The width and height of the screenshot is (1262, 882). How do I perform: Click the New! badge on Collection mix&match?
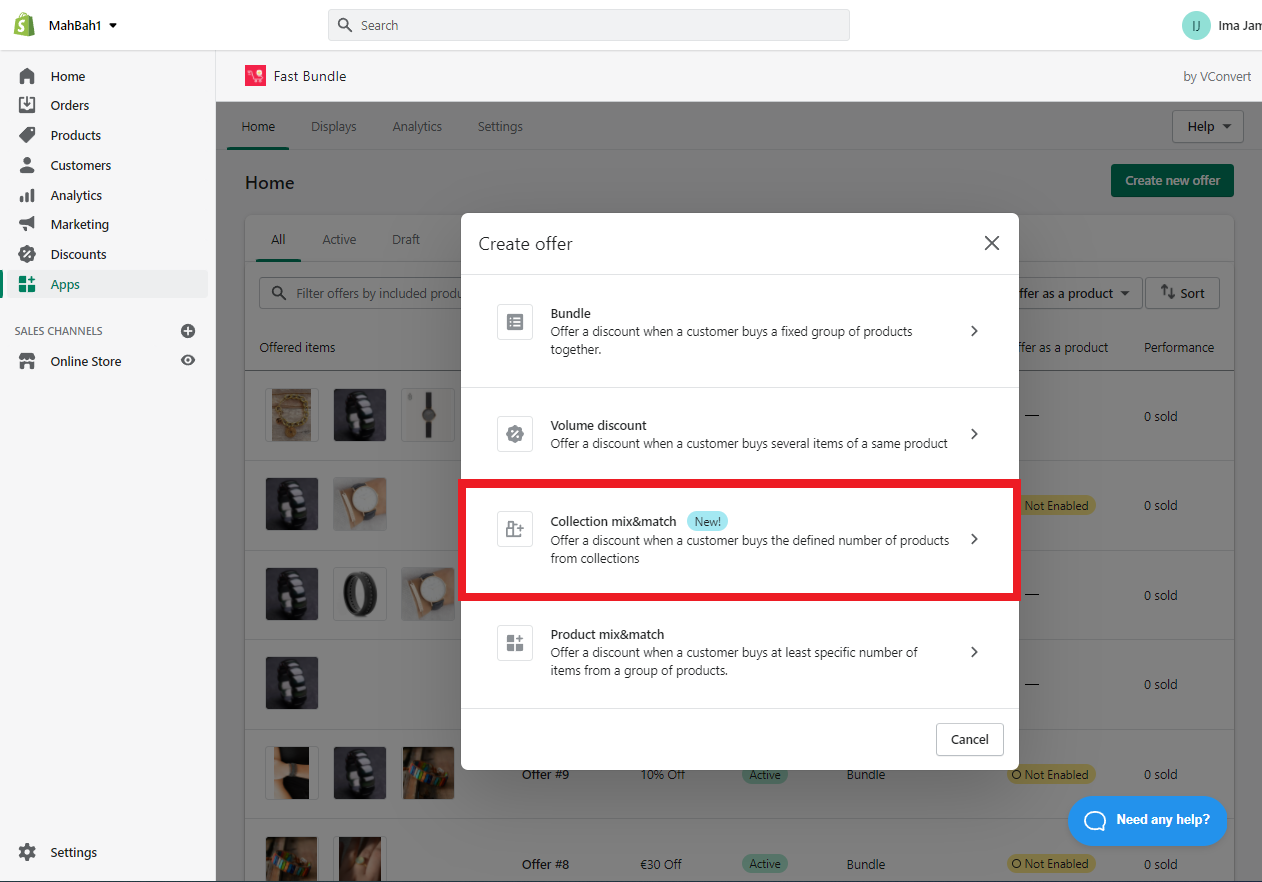point(707,521)
